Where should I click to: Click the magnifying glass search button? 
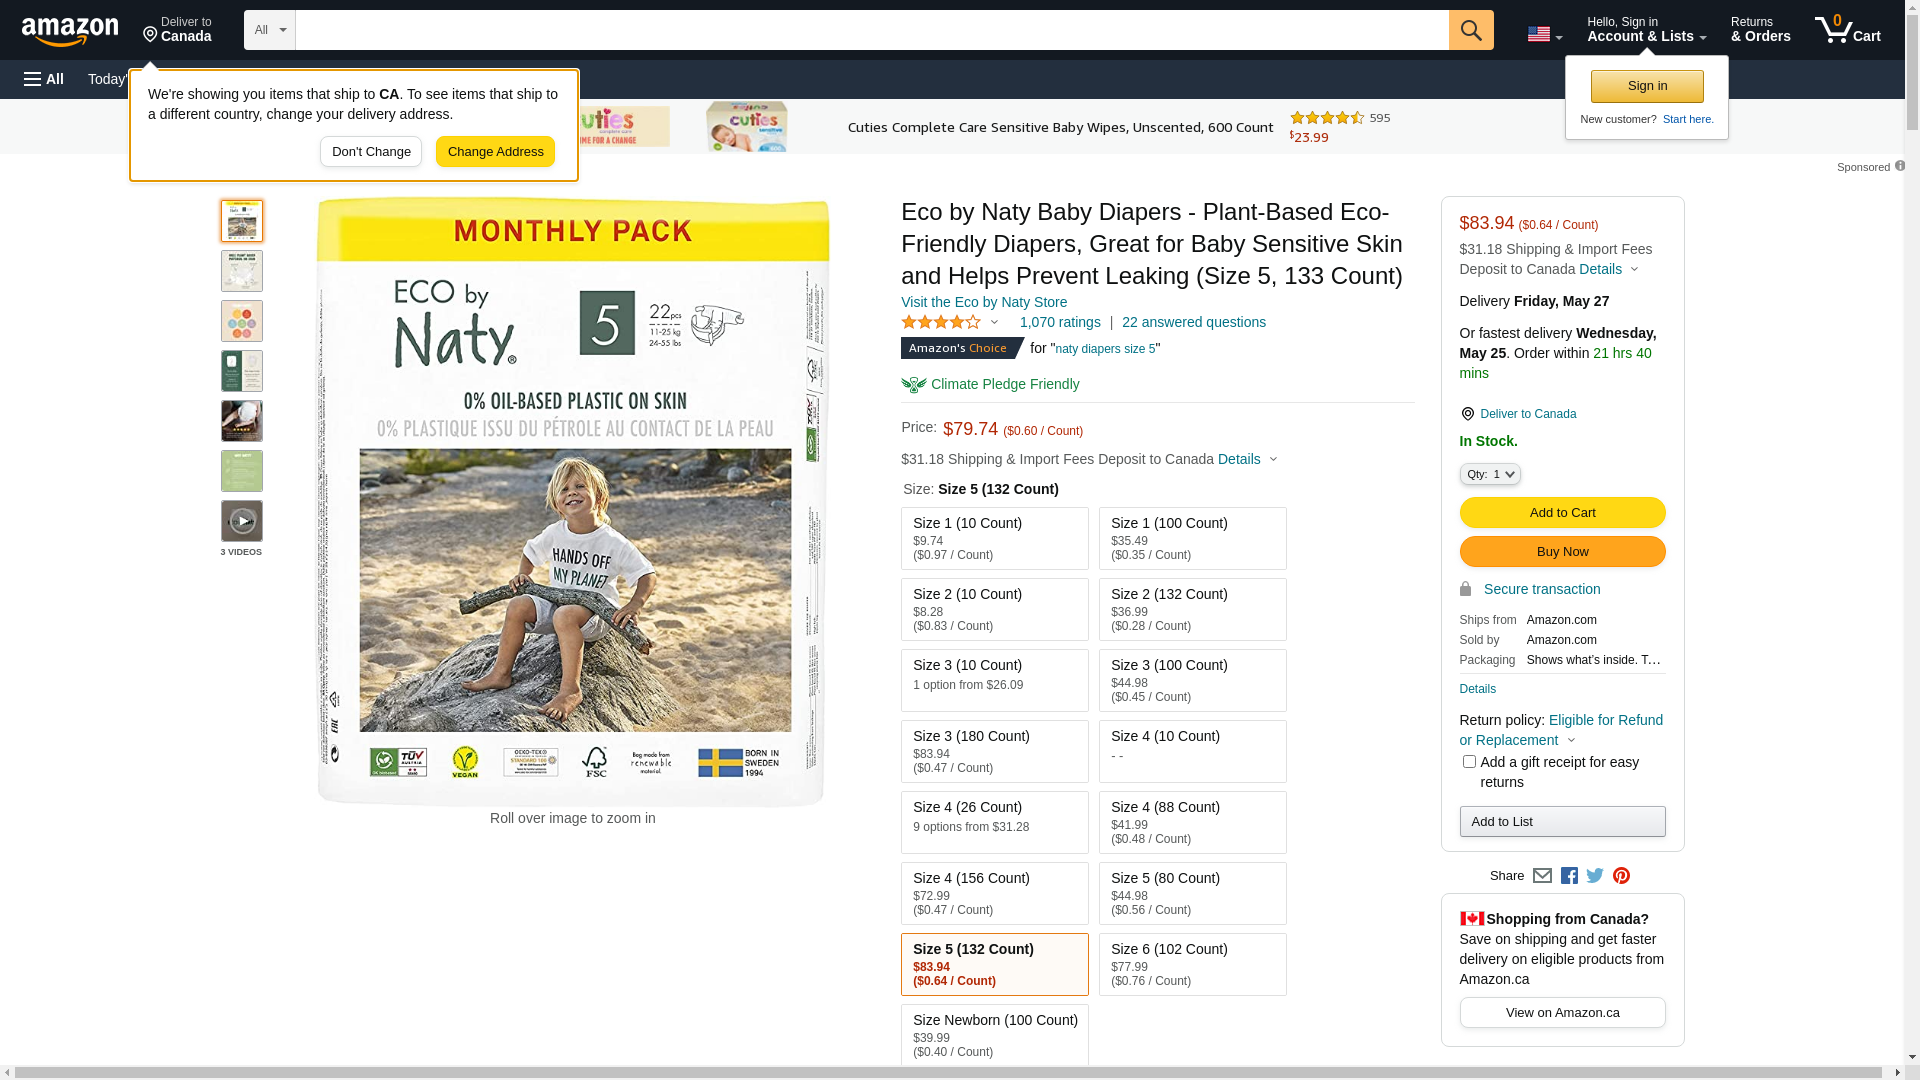1470,30
